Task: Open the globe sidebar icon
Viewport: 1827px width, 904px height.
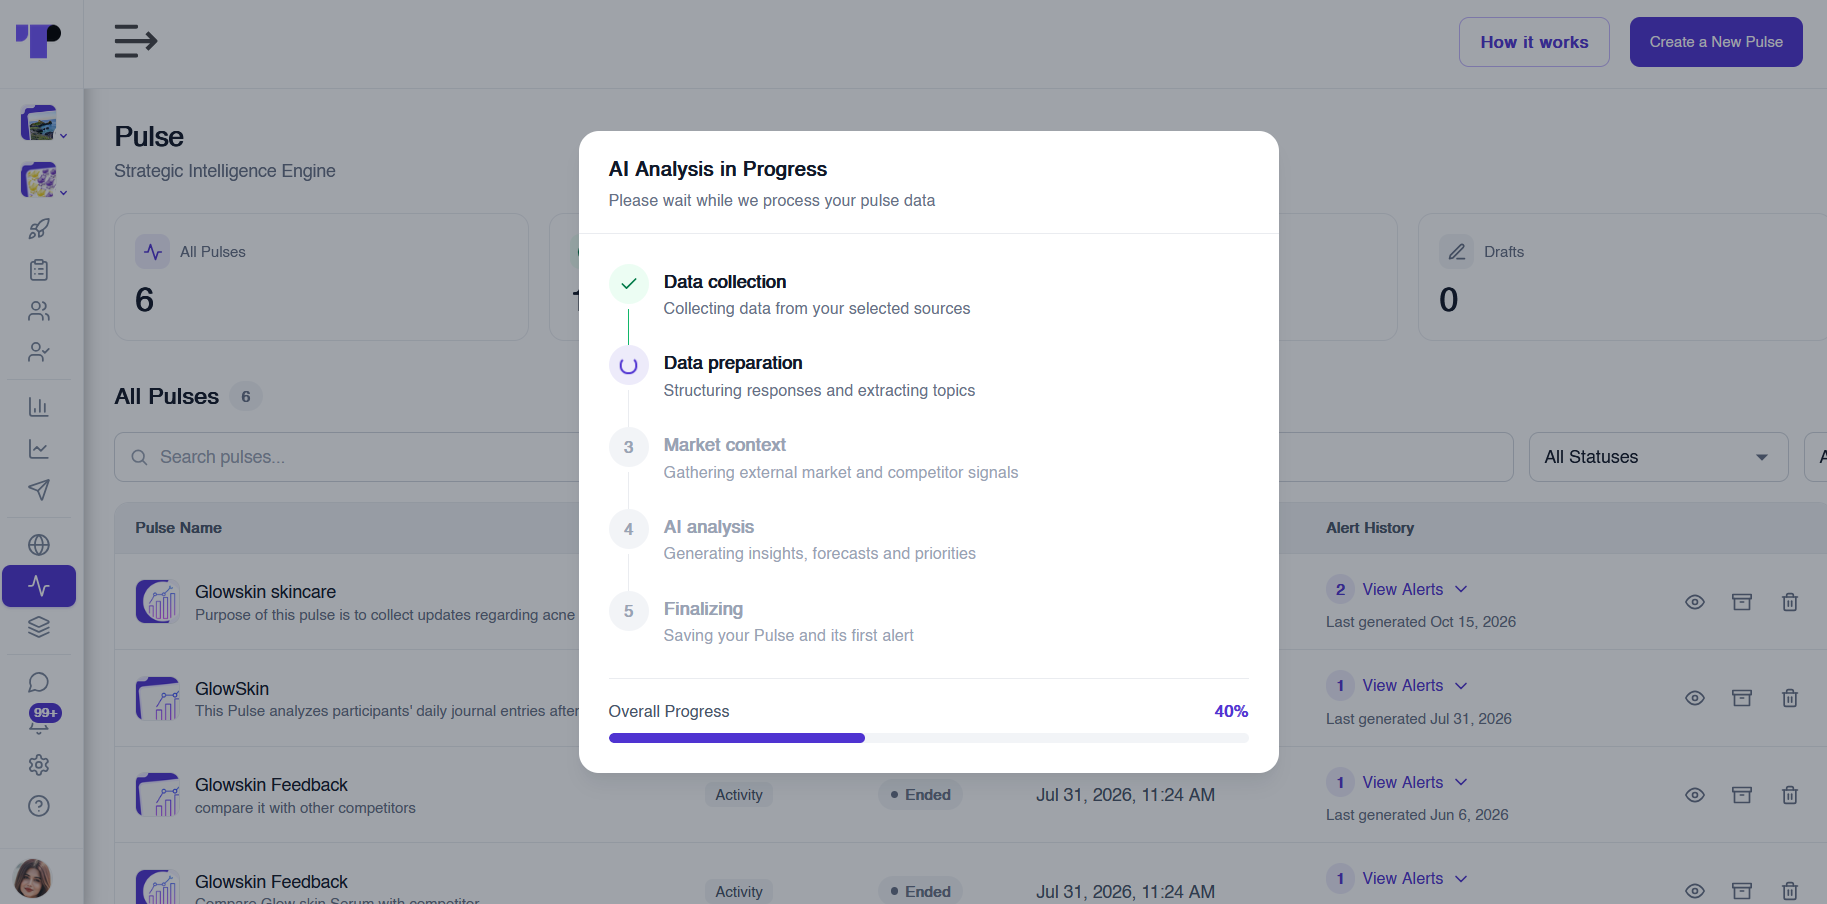Action: (39, 545)
